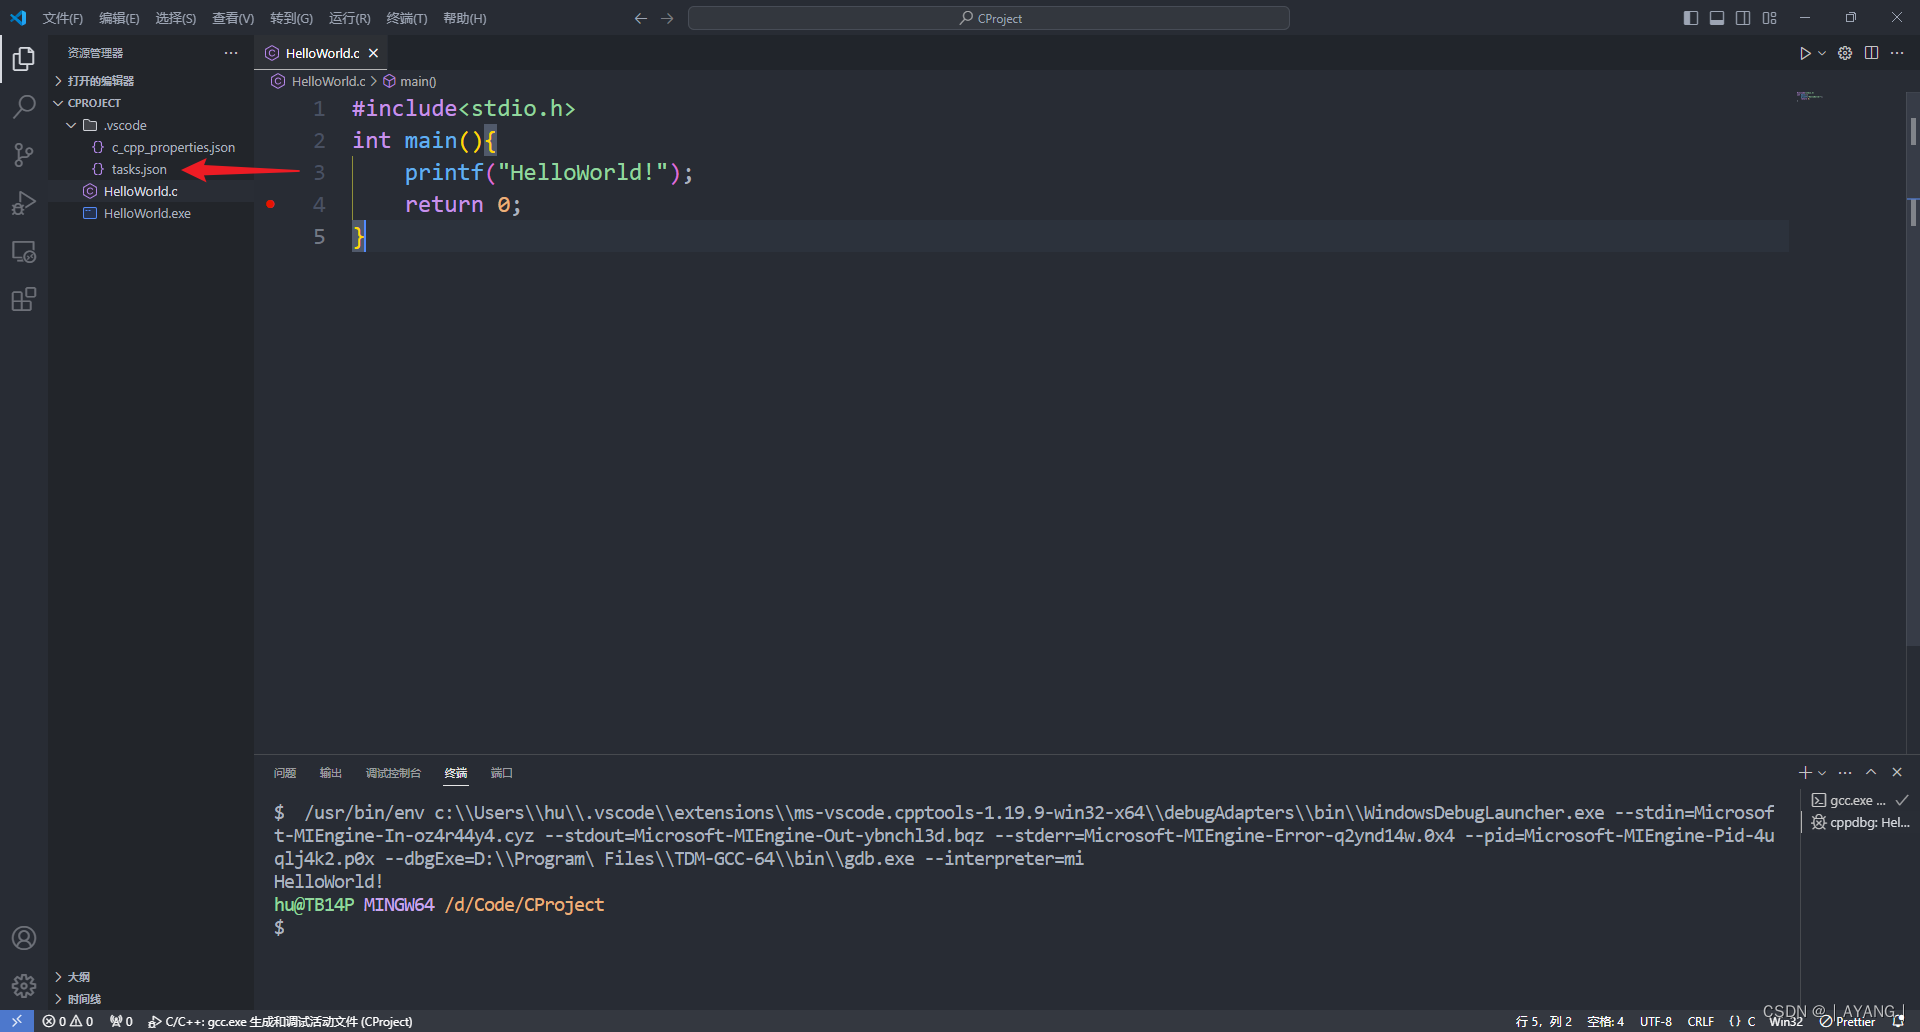Select HelloWorld.exe in the explorer
The image size is (1920, 1032).
coord(151,213)
